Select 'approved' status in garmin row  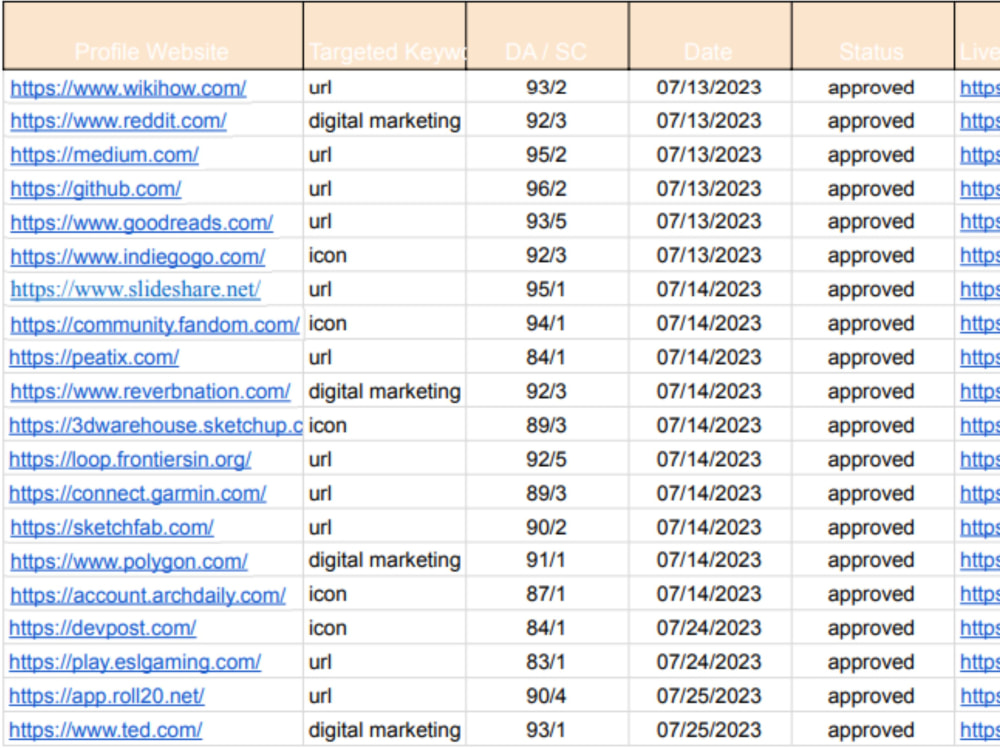(871, 494)
